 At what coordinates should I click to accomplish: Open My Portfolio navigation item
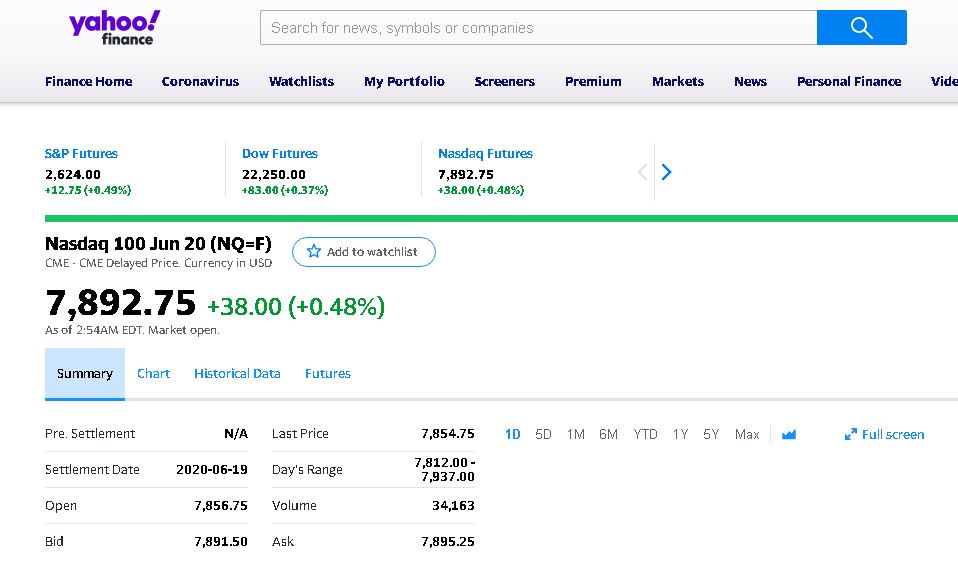[x=404, y=81]
